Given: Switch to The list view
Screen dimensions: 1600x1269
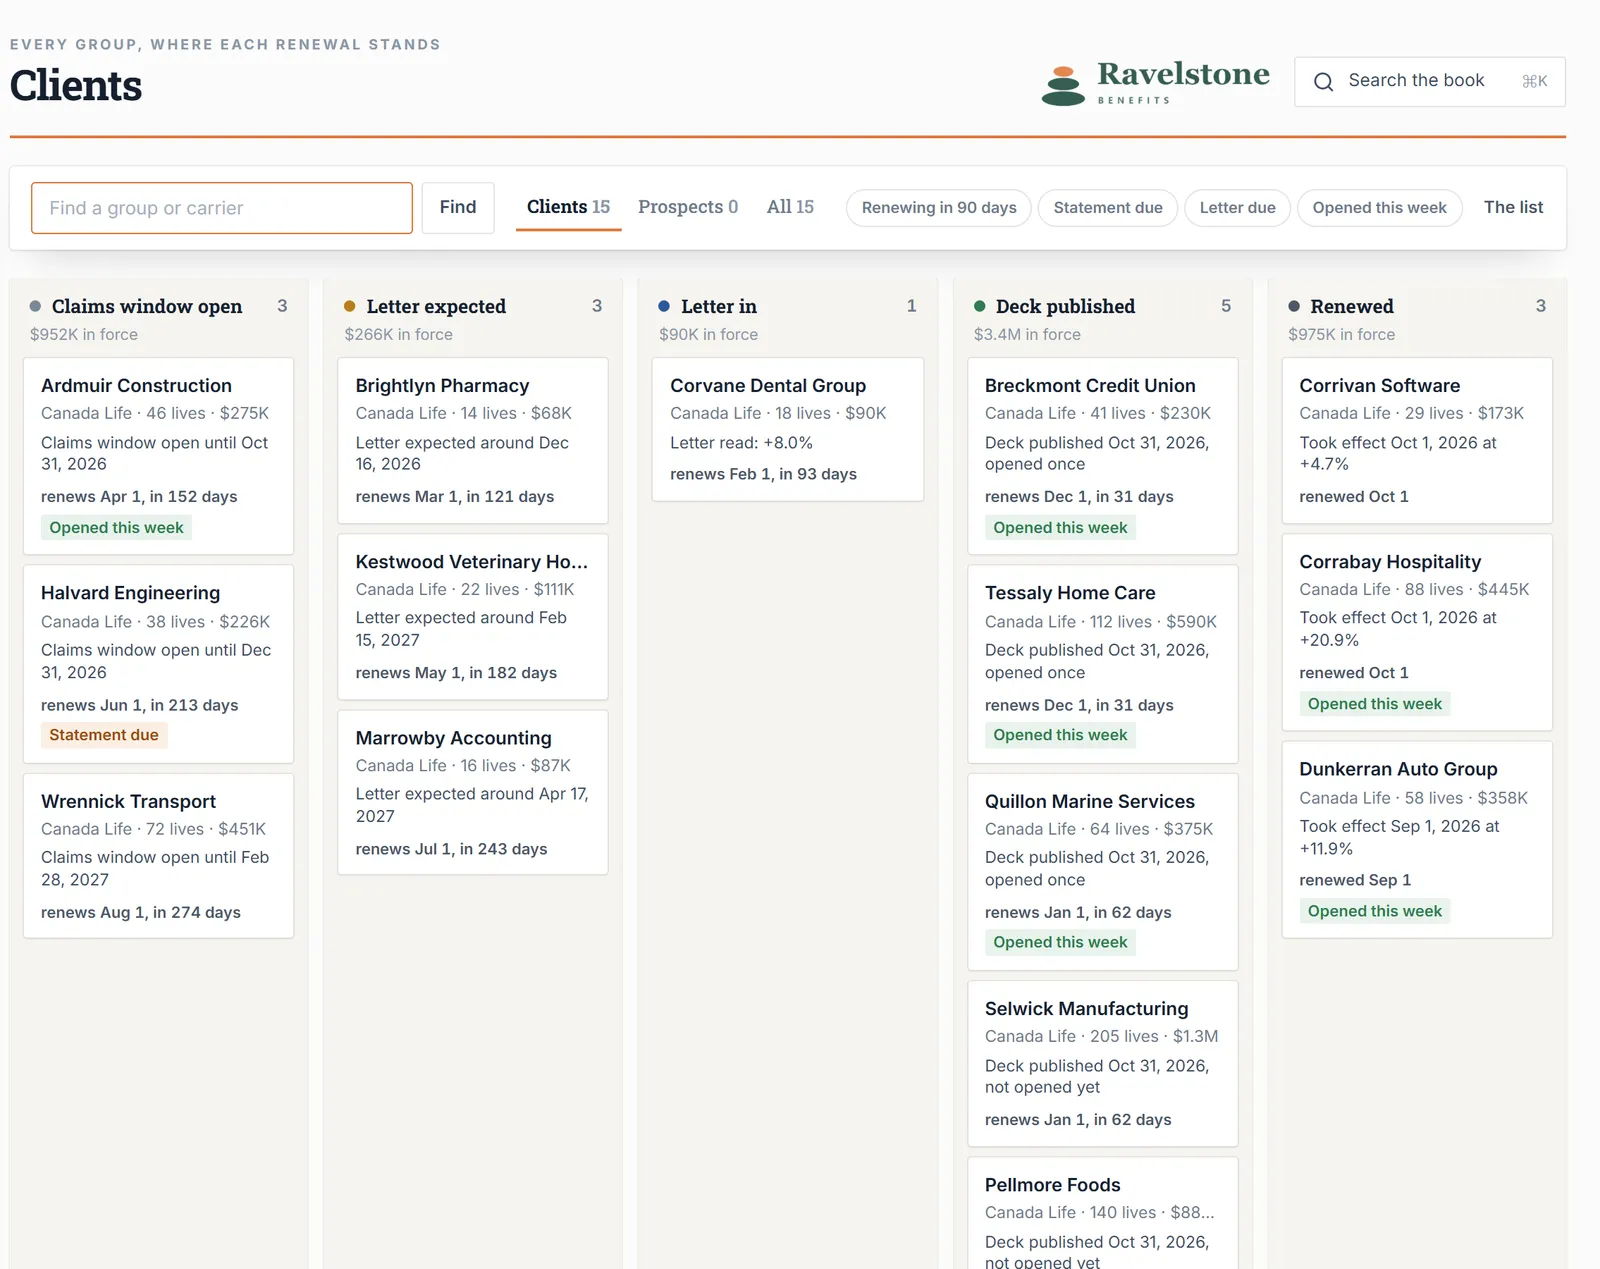Looking at the screenshot, I should (1513, 207).
